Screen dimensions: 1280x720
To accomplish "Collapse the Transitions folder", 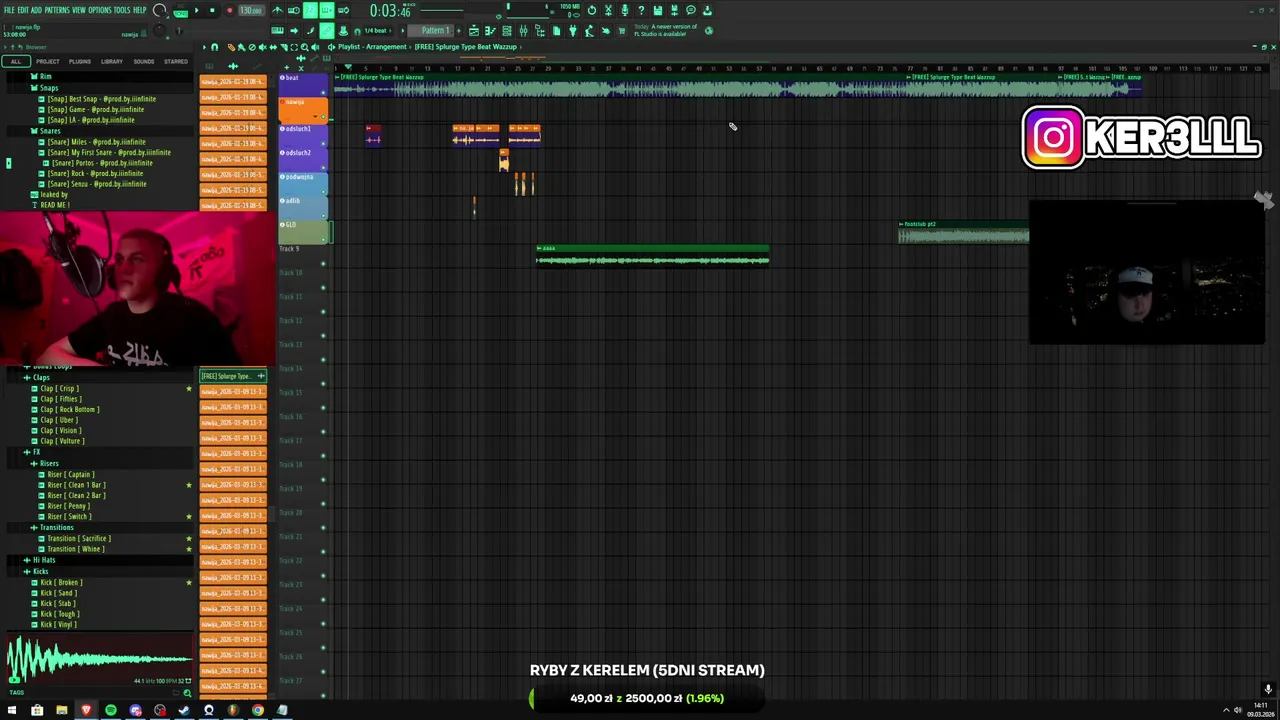I will (x=56, y=527).
